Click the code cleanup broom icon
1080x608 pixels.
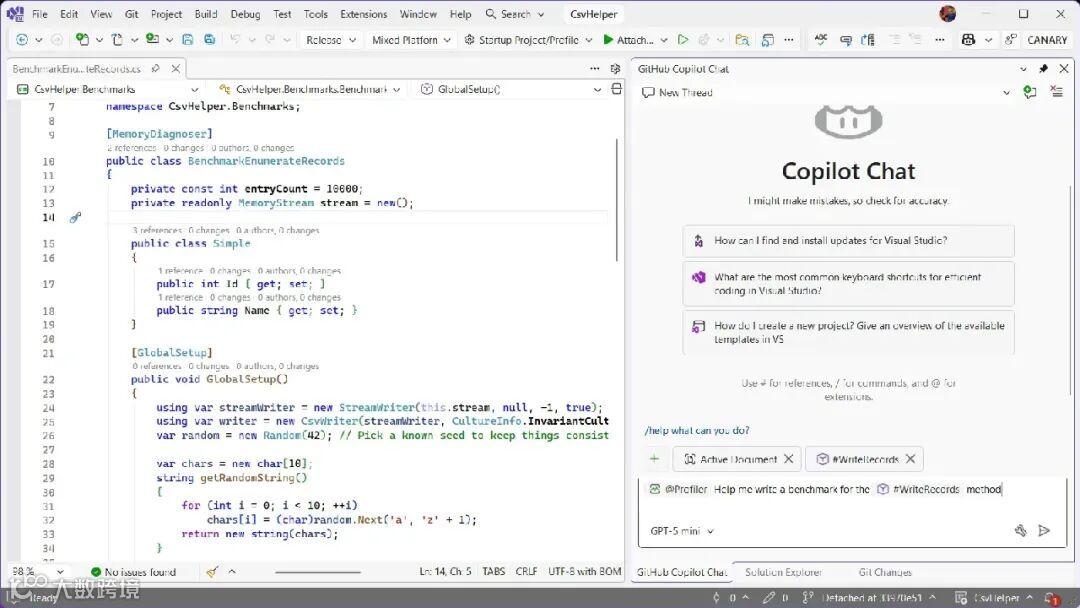point(212,572)
